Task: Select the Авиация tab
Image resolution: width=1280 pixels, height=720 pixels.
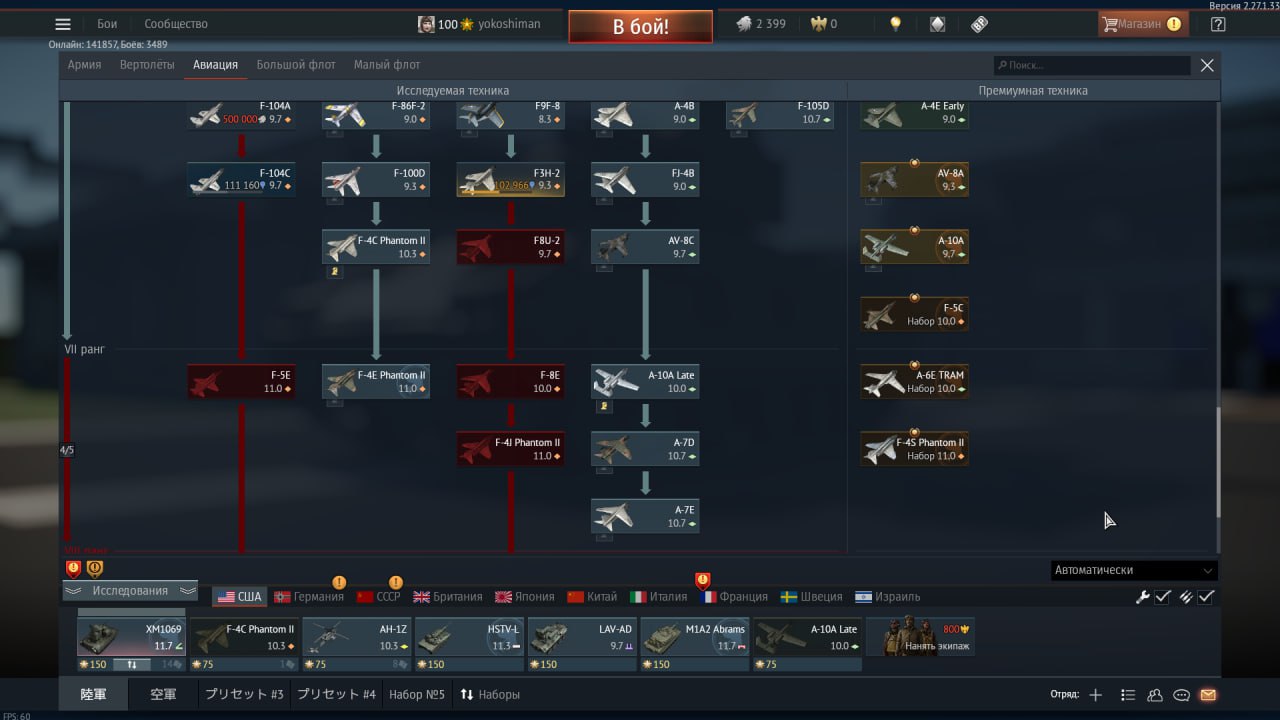Action: tap(215, 65)
